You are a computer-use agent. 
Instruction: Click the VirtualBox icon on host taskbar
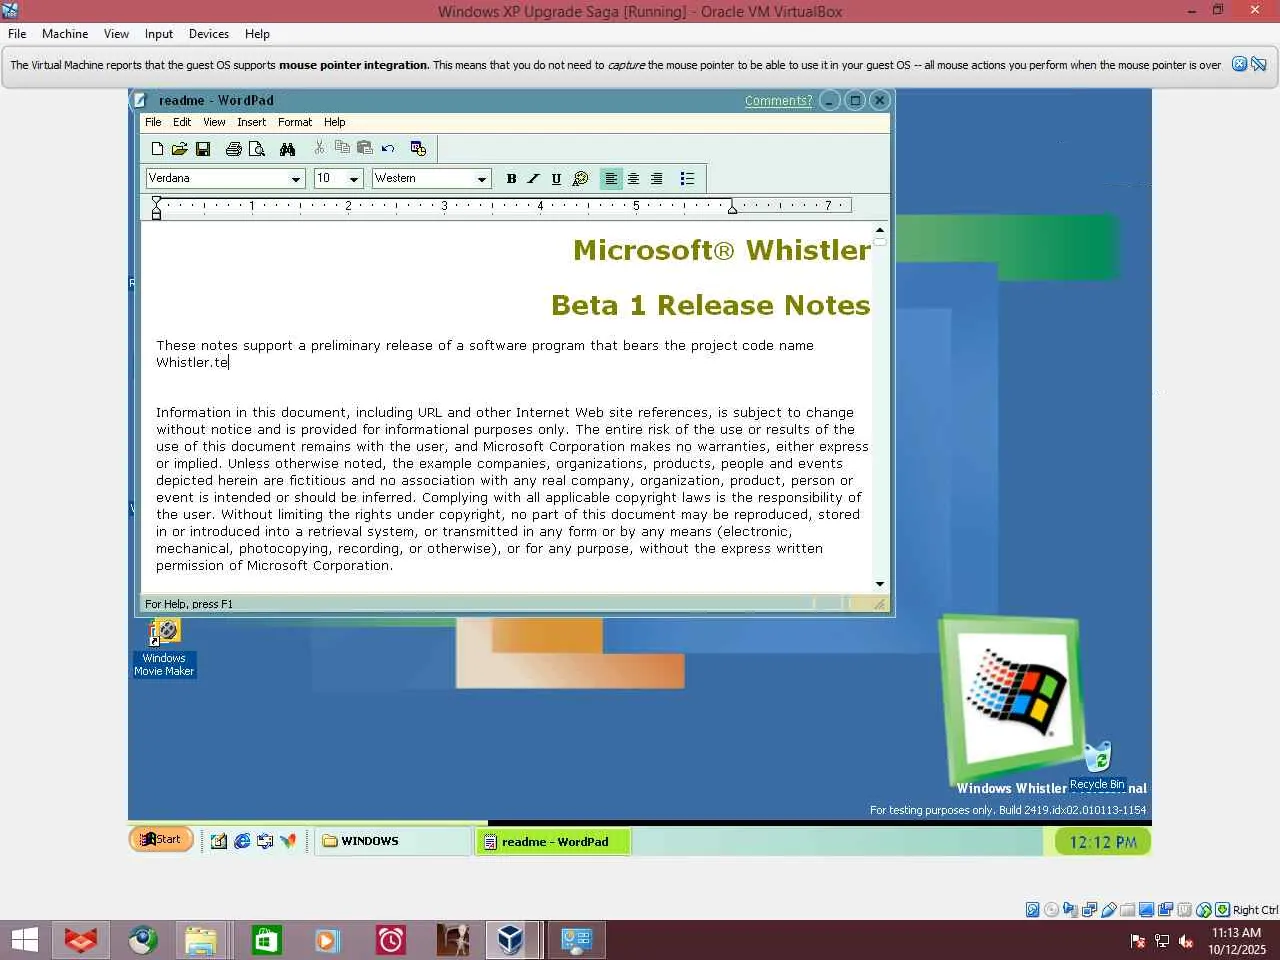click(511, 940)
